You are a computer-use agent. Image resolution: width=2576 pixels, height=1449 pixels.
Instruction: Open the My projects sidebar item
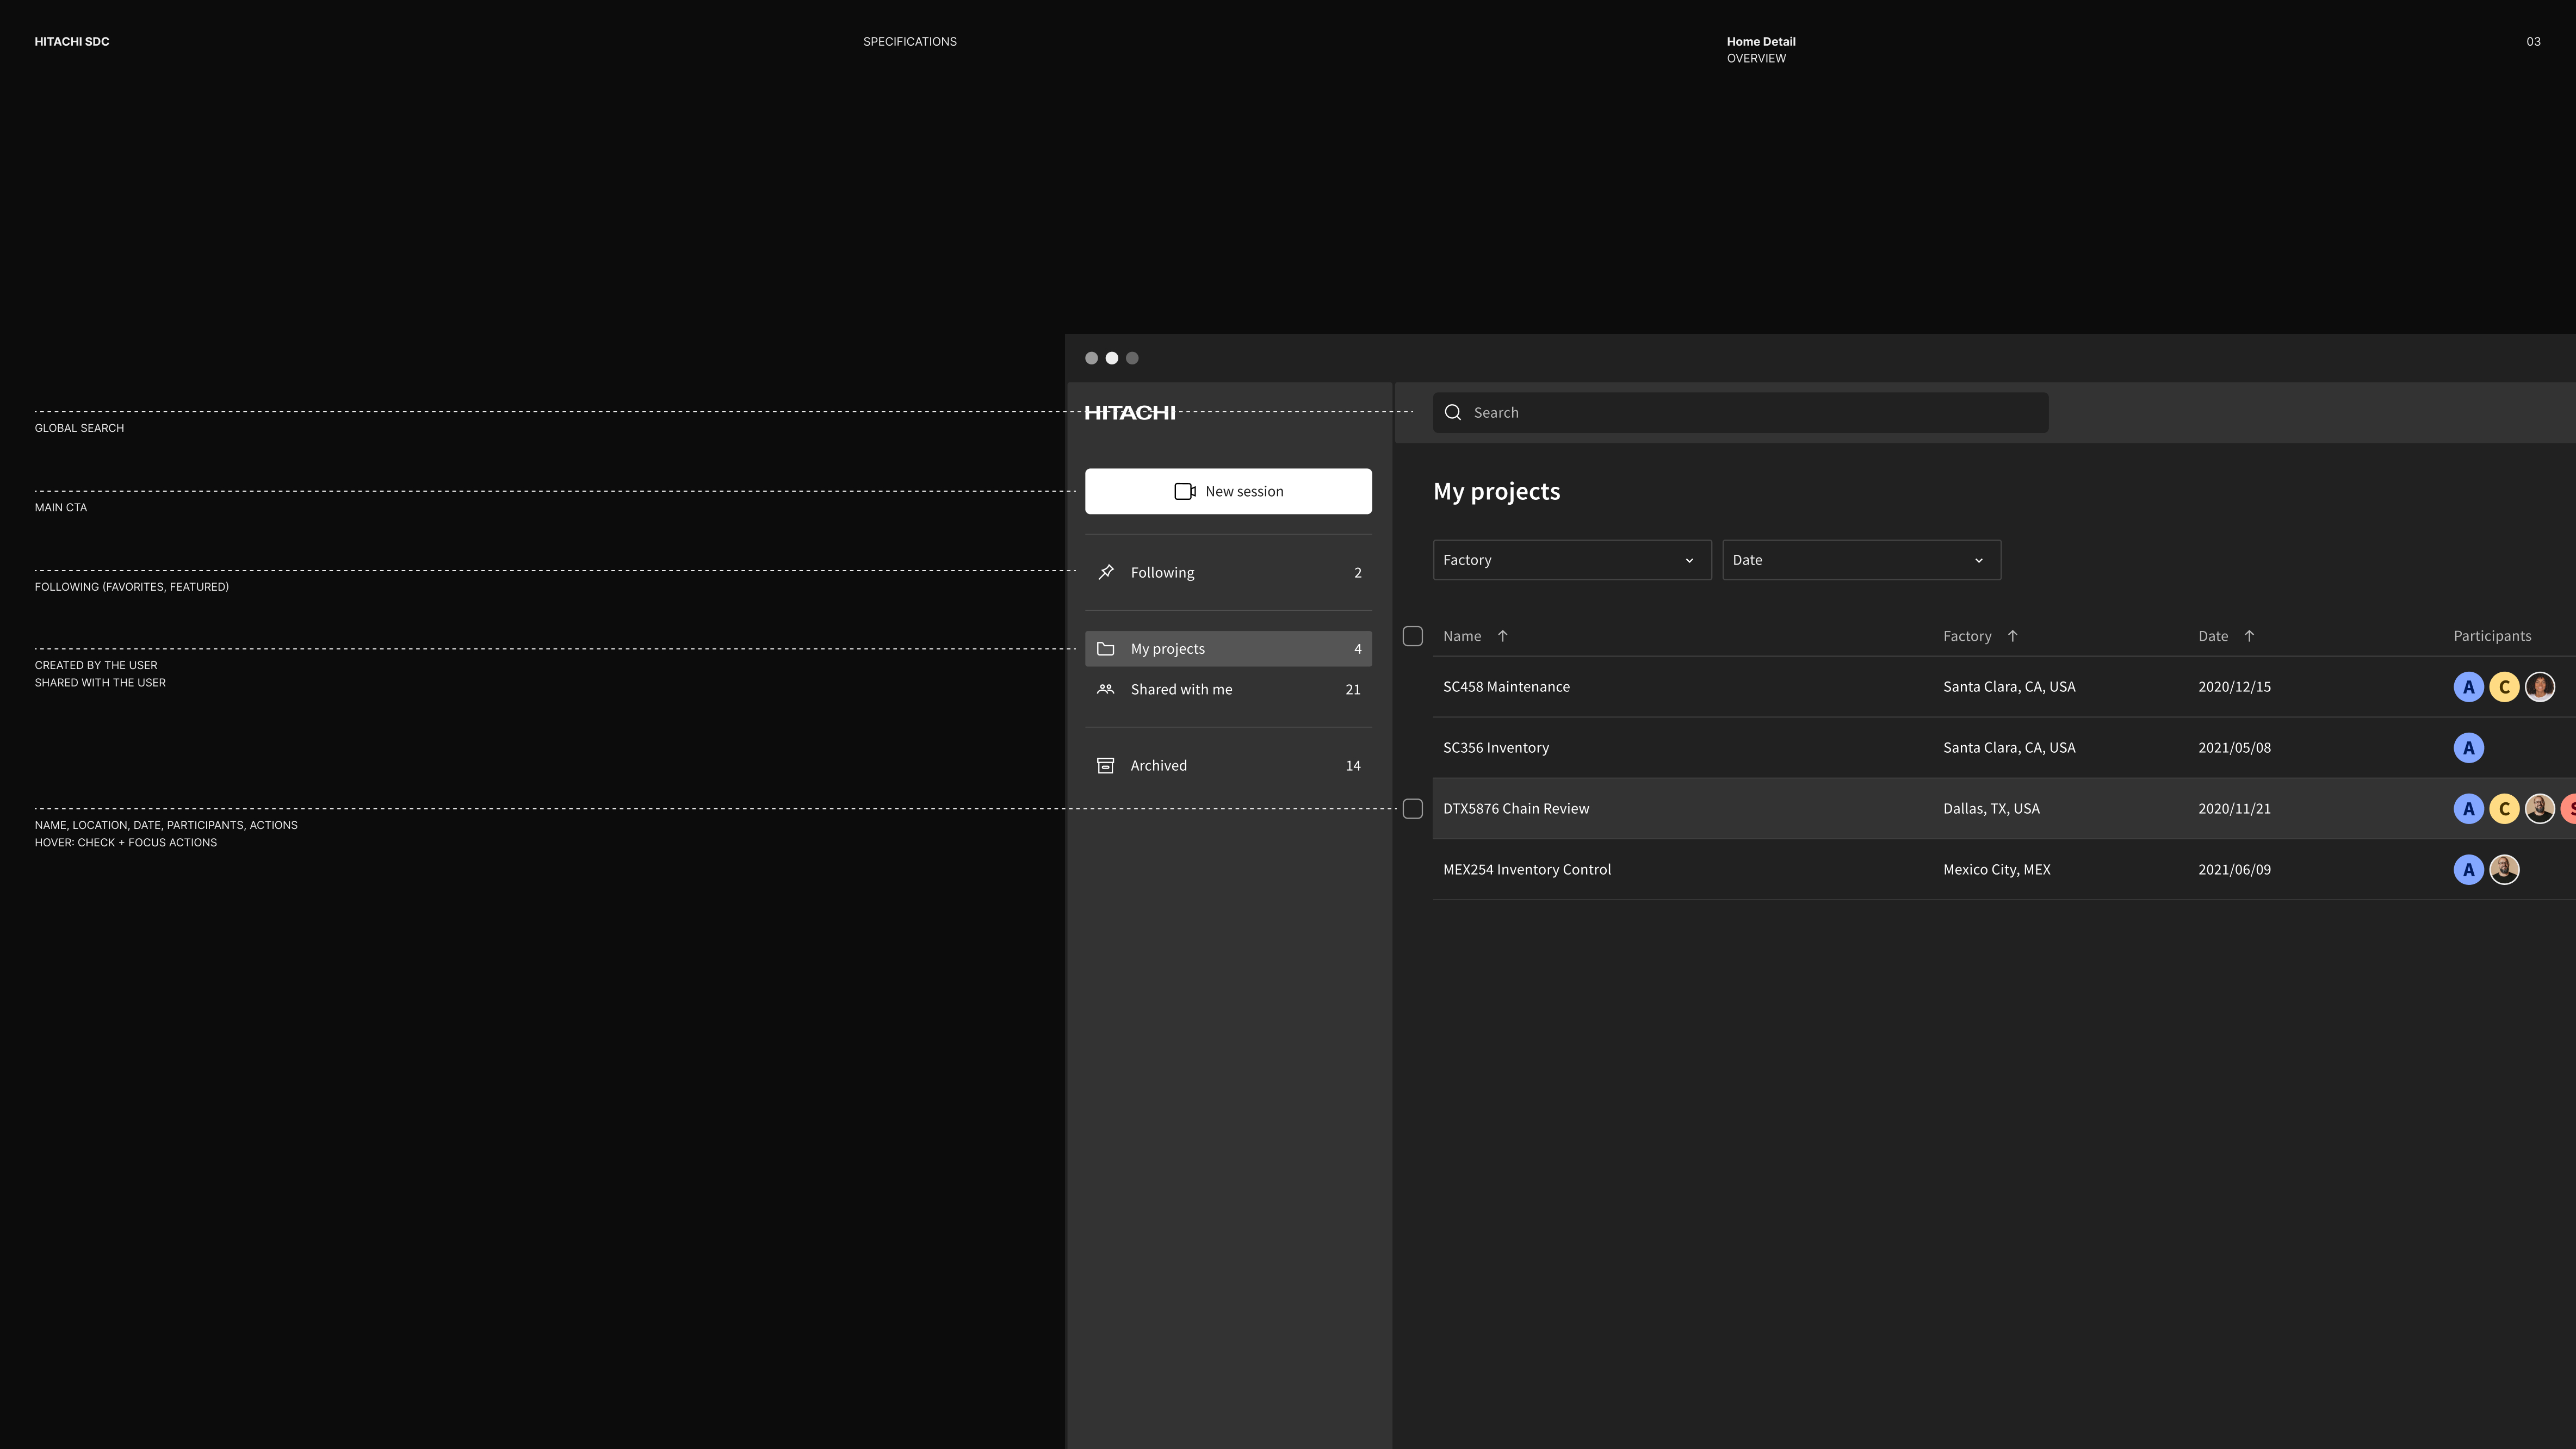pos(1227,649)
